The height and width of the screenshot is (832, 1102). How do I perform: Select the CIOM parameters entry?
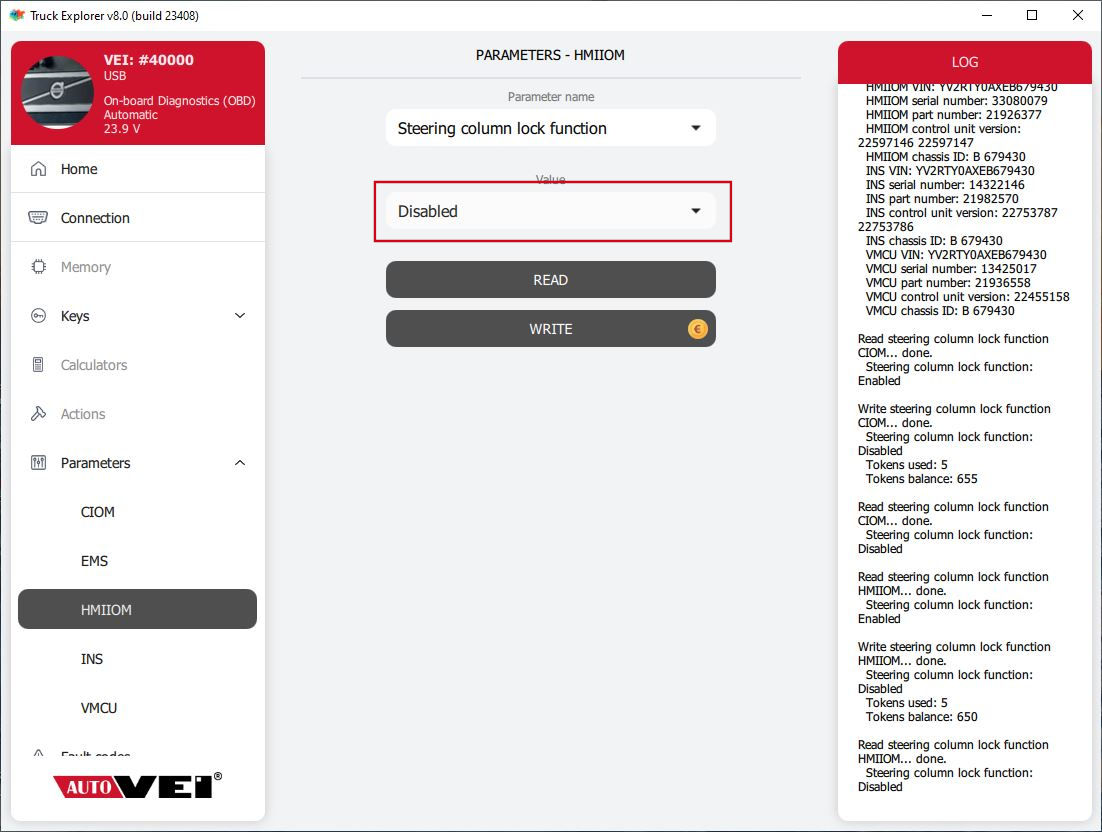[138, 512]
